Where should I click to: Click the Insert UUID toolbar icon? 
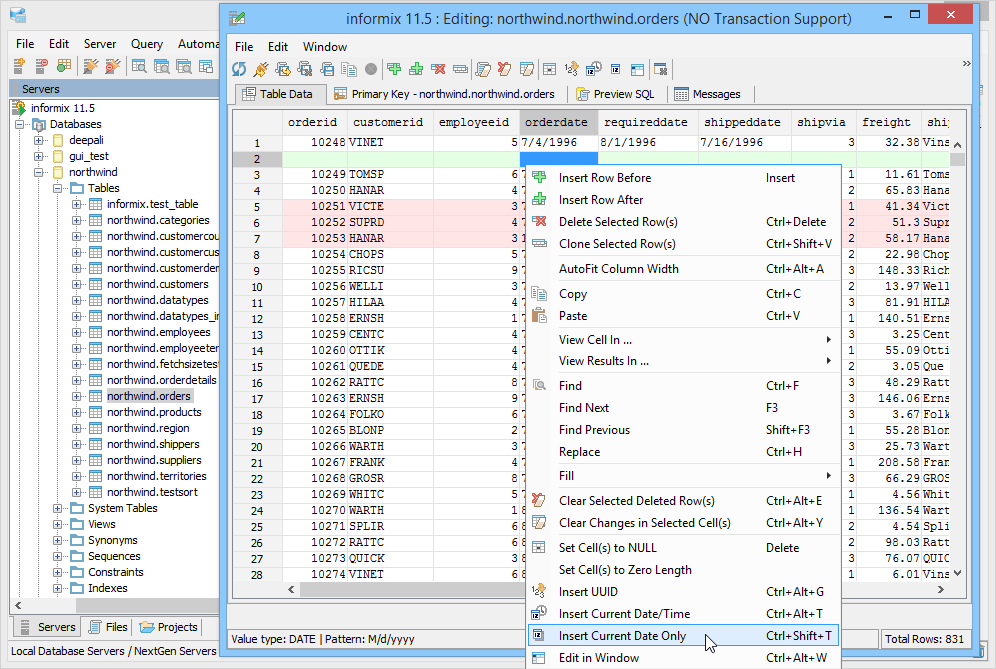click(572, 69)
